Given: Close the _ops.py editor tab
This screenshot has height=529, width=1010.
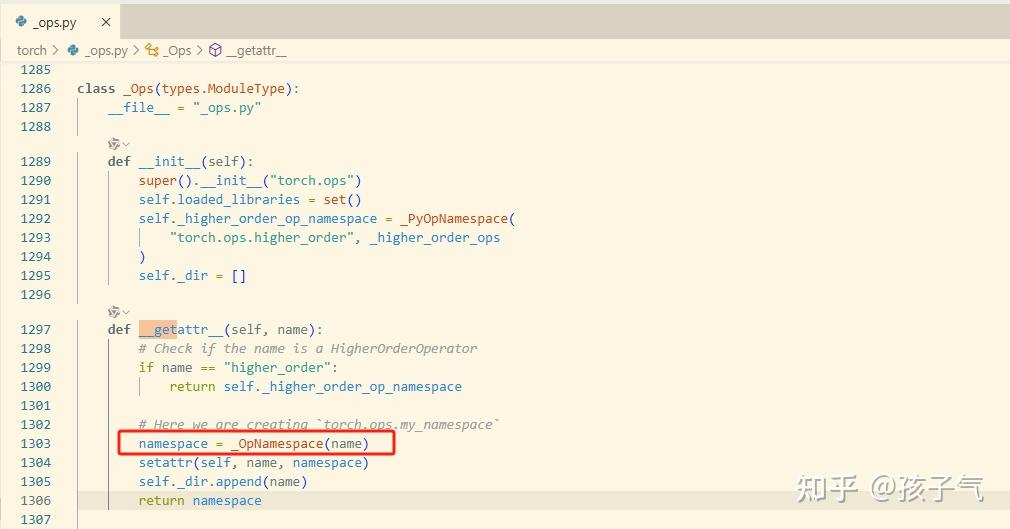Looking at the screenshot, I should point(106,23).
